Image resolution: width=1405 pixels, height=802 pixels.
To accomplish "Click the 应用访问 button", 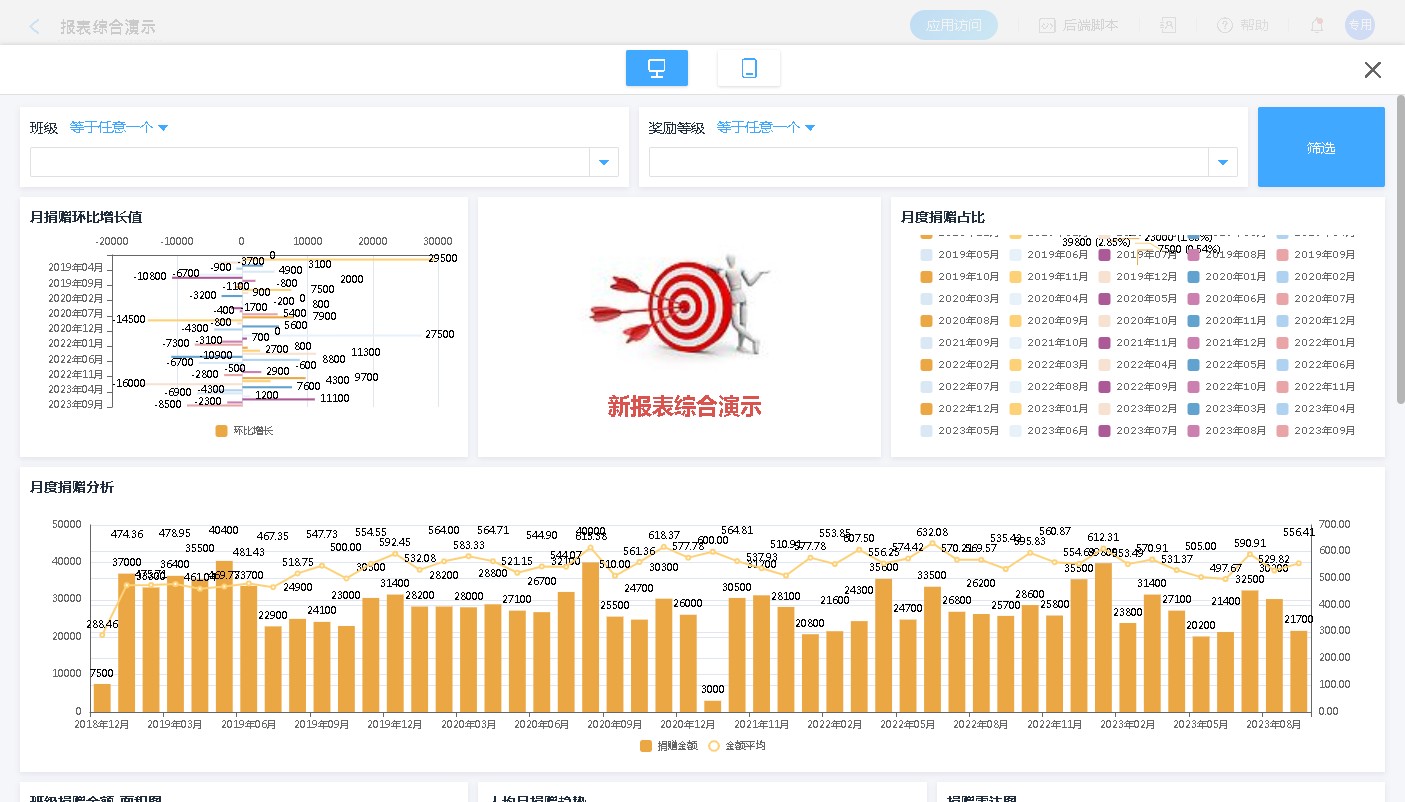I will click(953, 26).
